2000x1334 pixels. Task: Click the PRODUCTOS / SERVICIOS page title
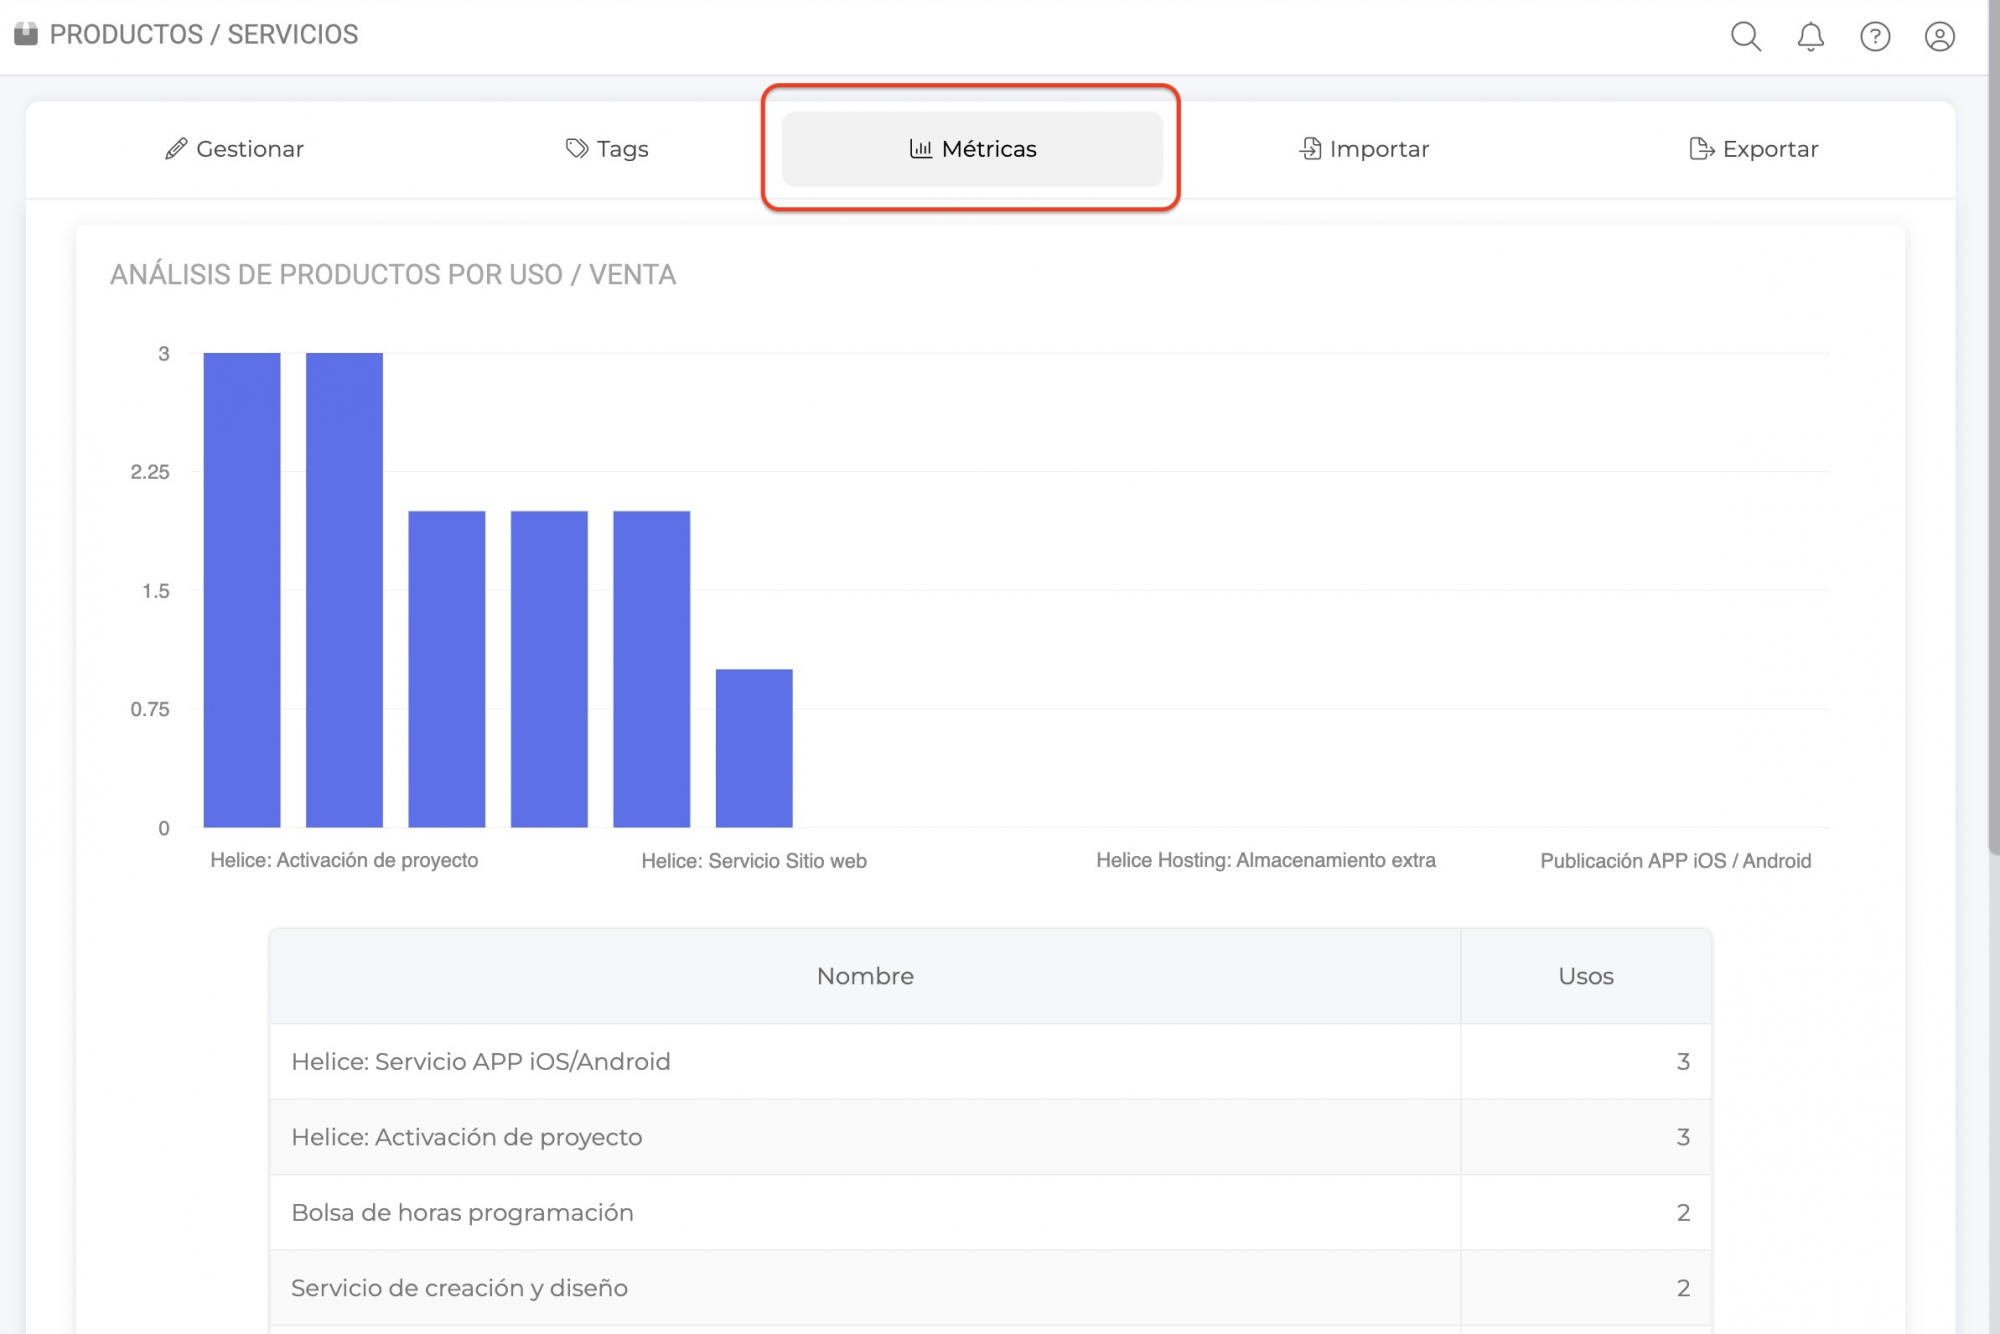(204, 34)
